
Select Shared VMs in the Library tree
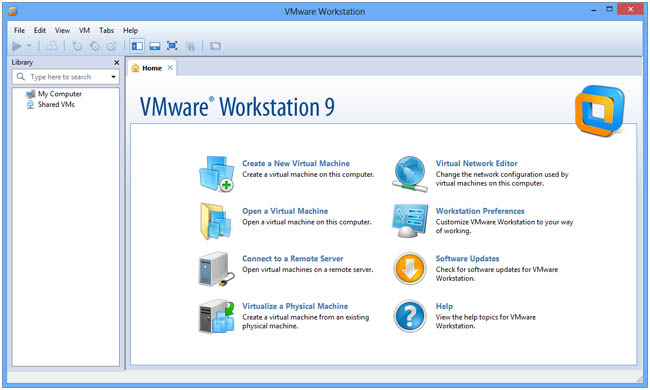56,104
